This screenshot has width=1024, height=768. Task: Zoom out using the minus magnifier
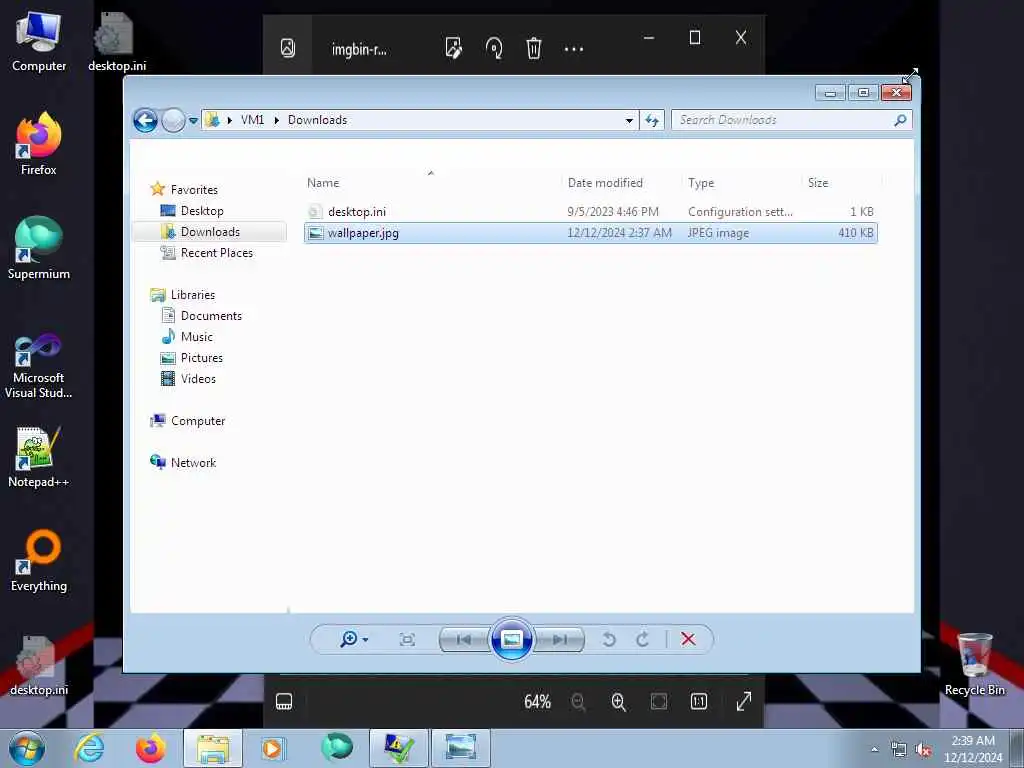pos(578,702)
